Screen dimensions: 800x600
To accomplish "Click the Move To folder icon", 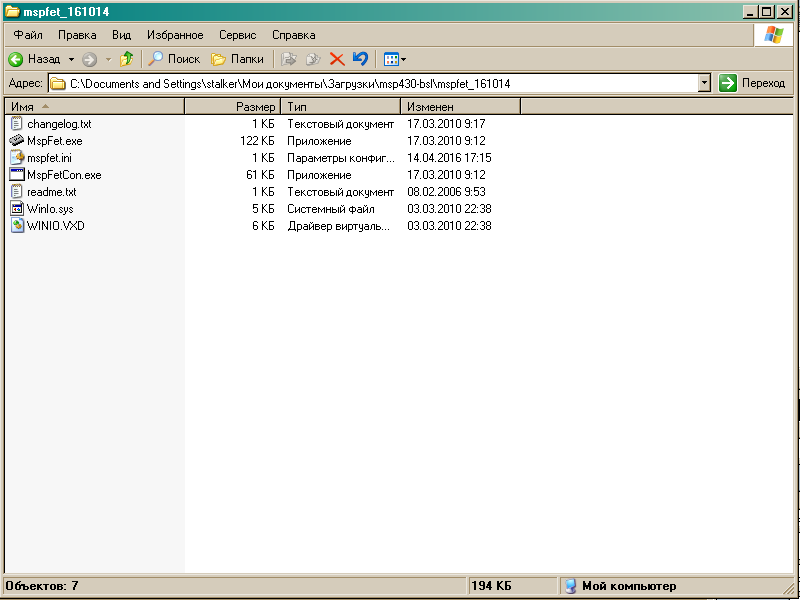I will (x=289, y=59).
